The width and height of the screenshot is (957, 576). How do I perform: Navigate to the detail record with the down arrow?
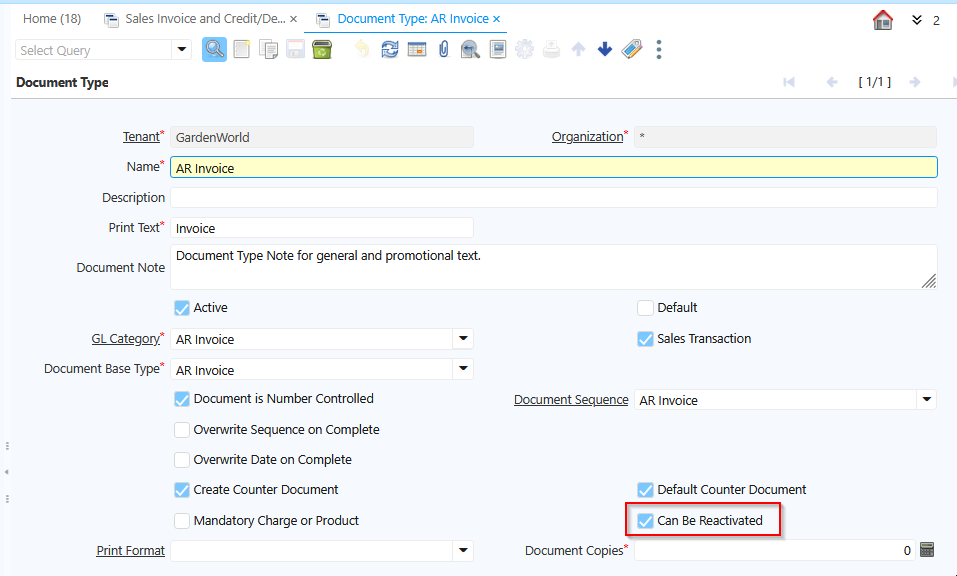604,49
